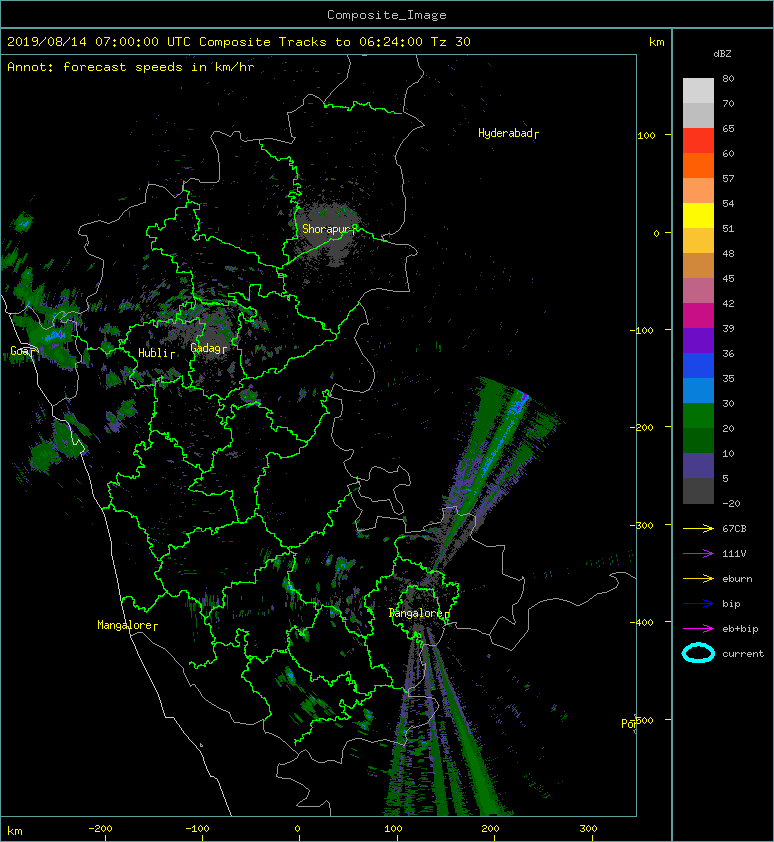The height and width of the screenshot is (842, 774).
Task: Pick the peach 54–57 dBZ swatch
Action: (698, 191)
